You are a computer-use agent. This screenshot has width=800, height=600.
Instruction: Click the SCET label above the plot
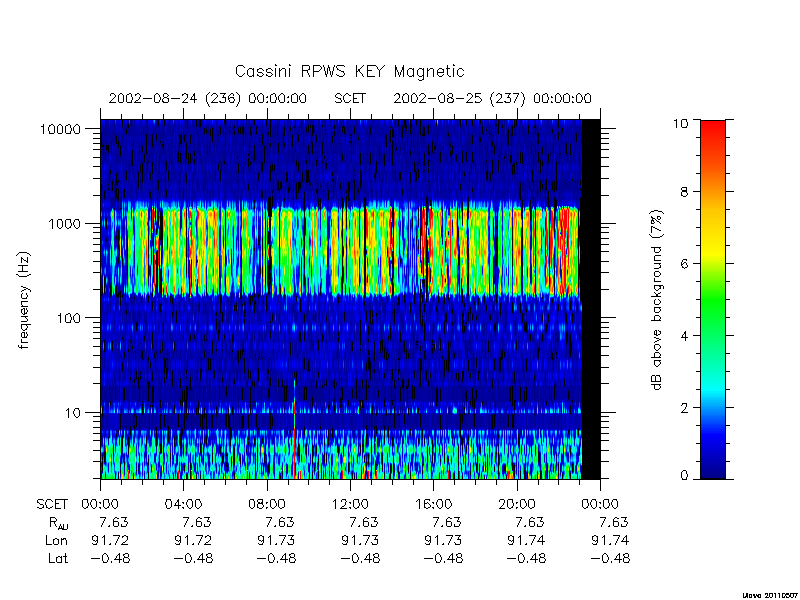click(x=350, y=98)
